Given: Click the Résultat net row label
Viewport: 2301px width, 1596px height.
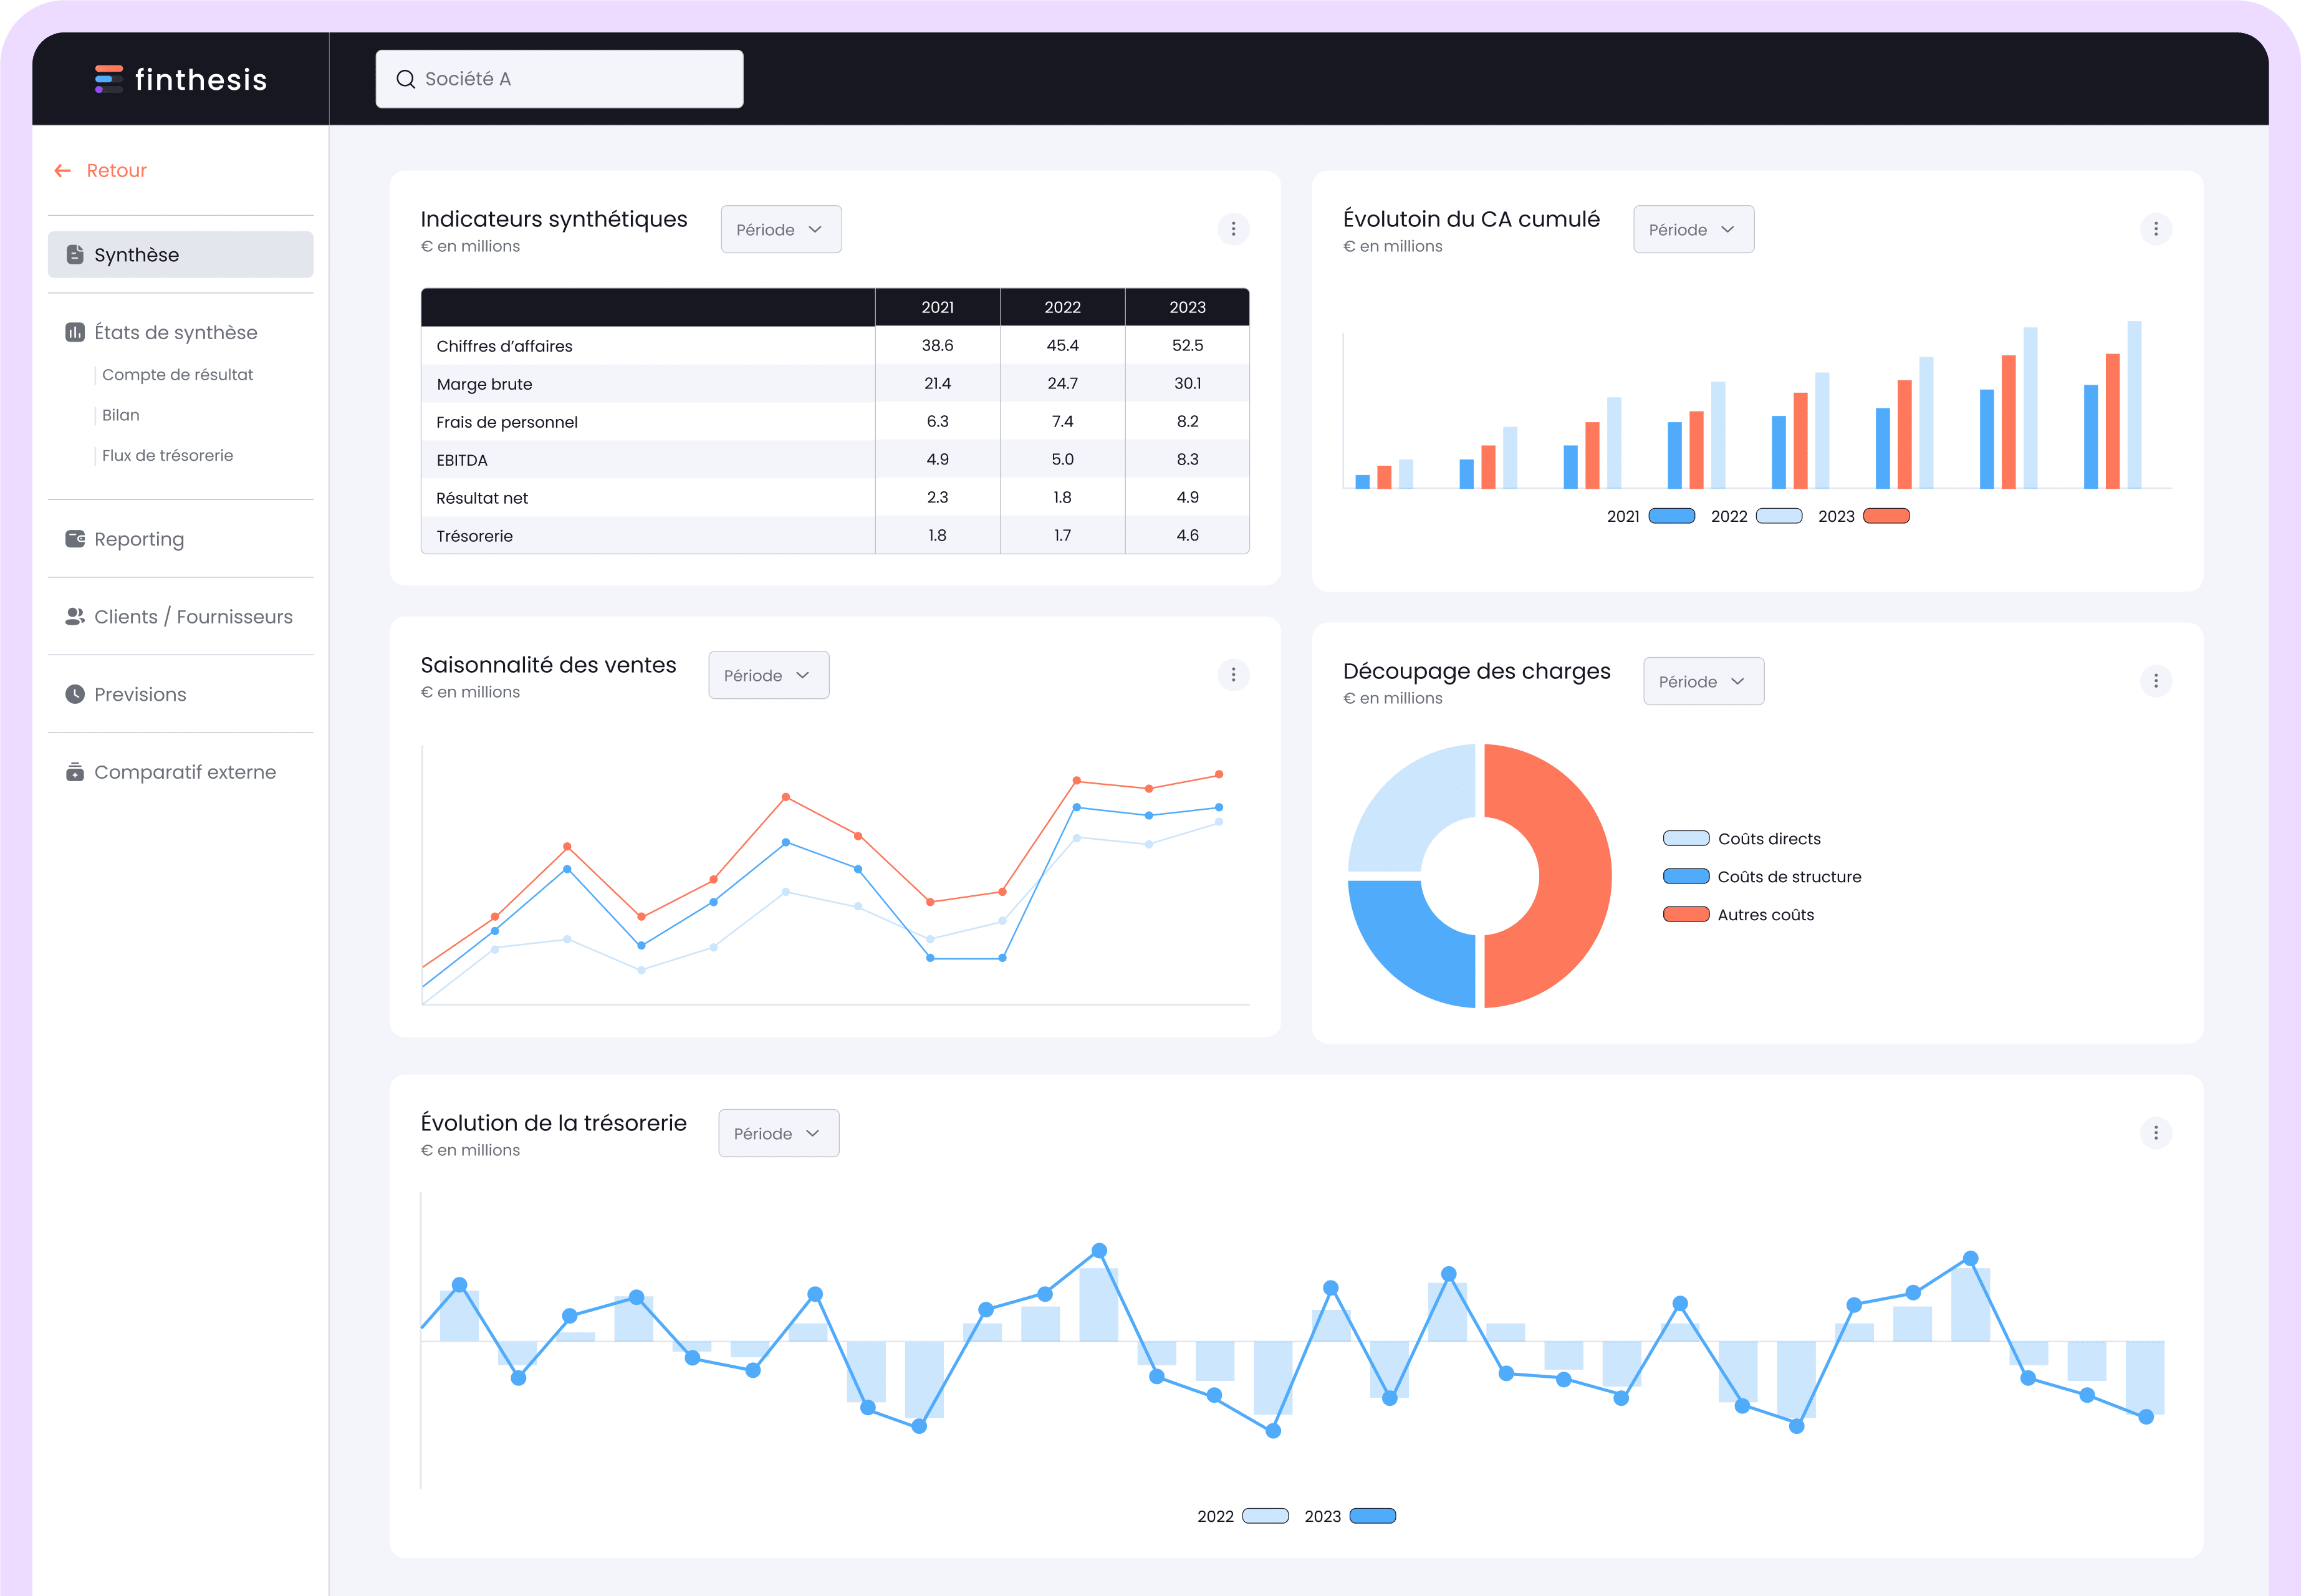Looking at the screenshot, I should click(x=482, y=498).
